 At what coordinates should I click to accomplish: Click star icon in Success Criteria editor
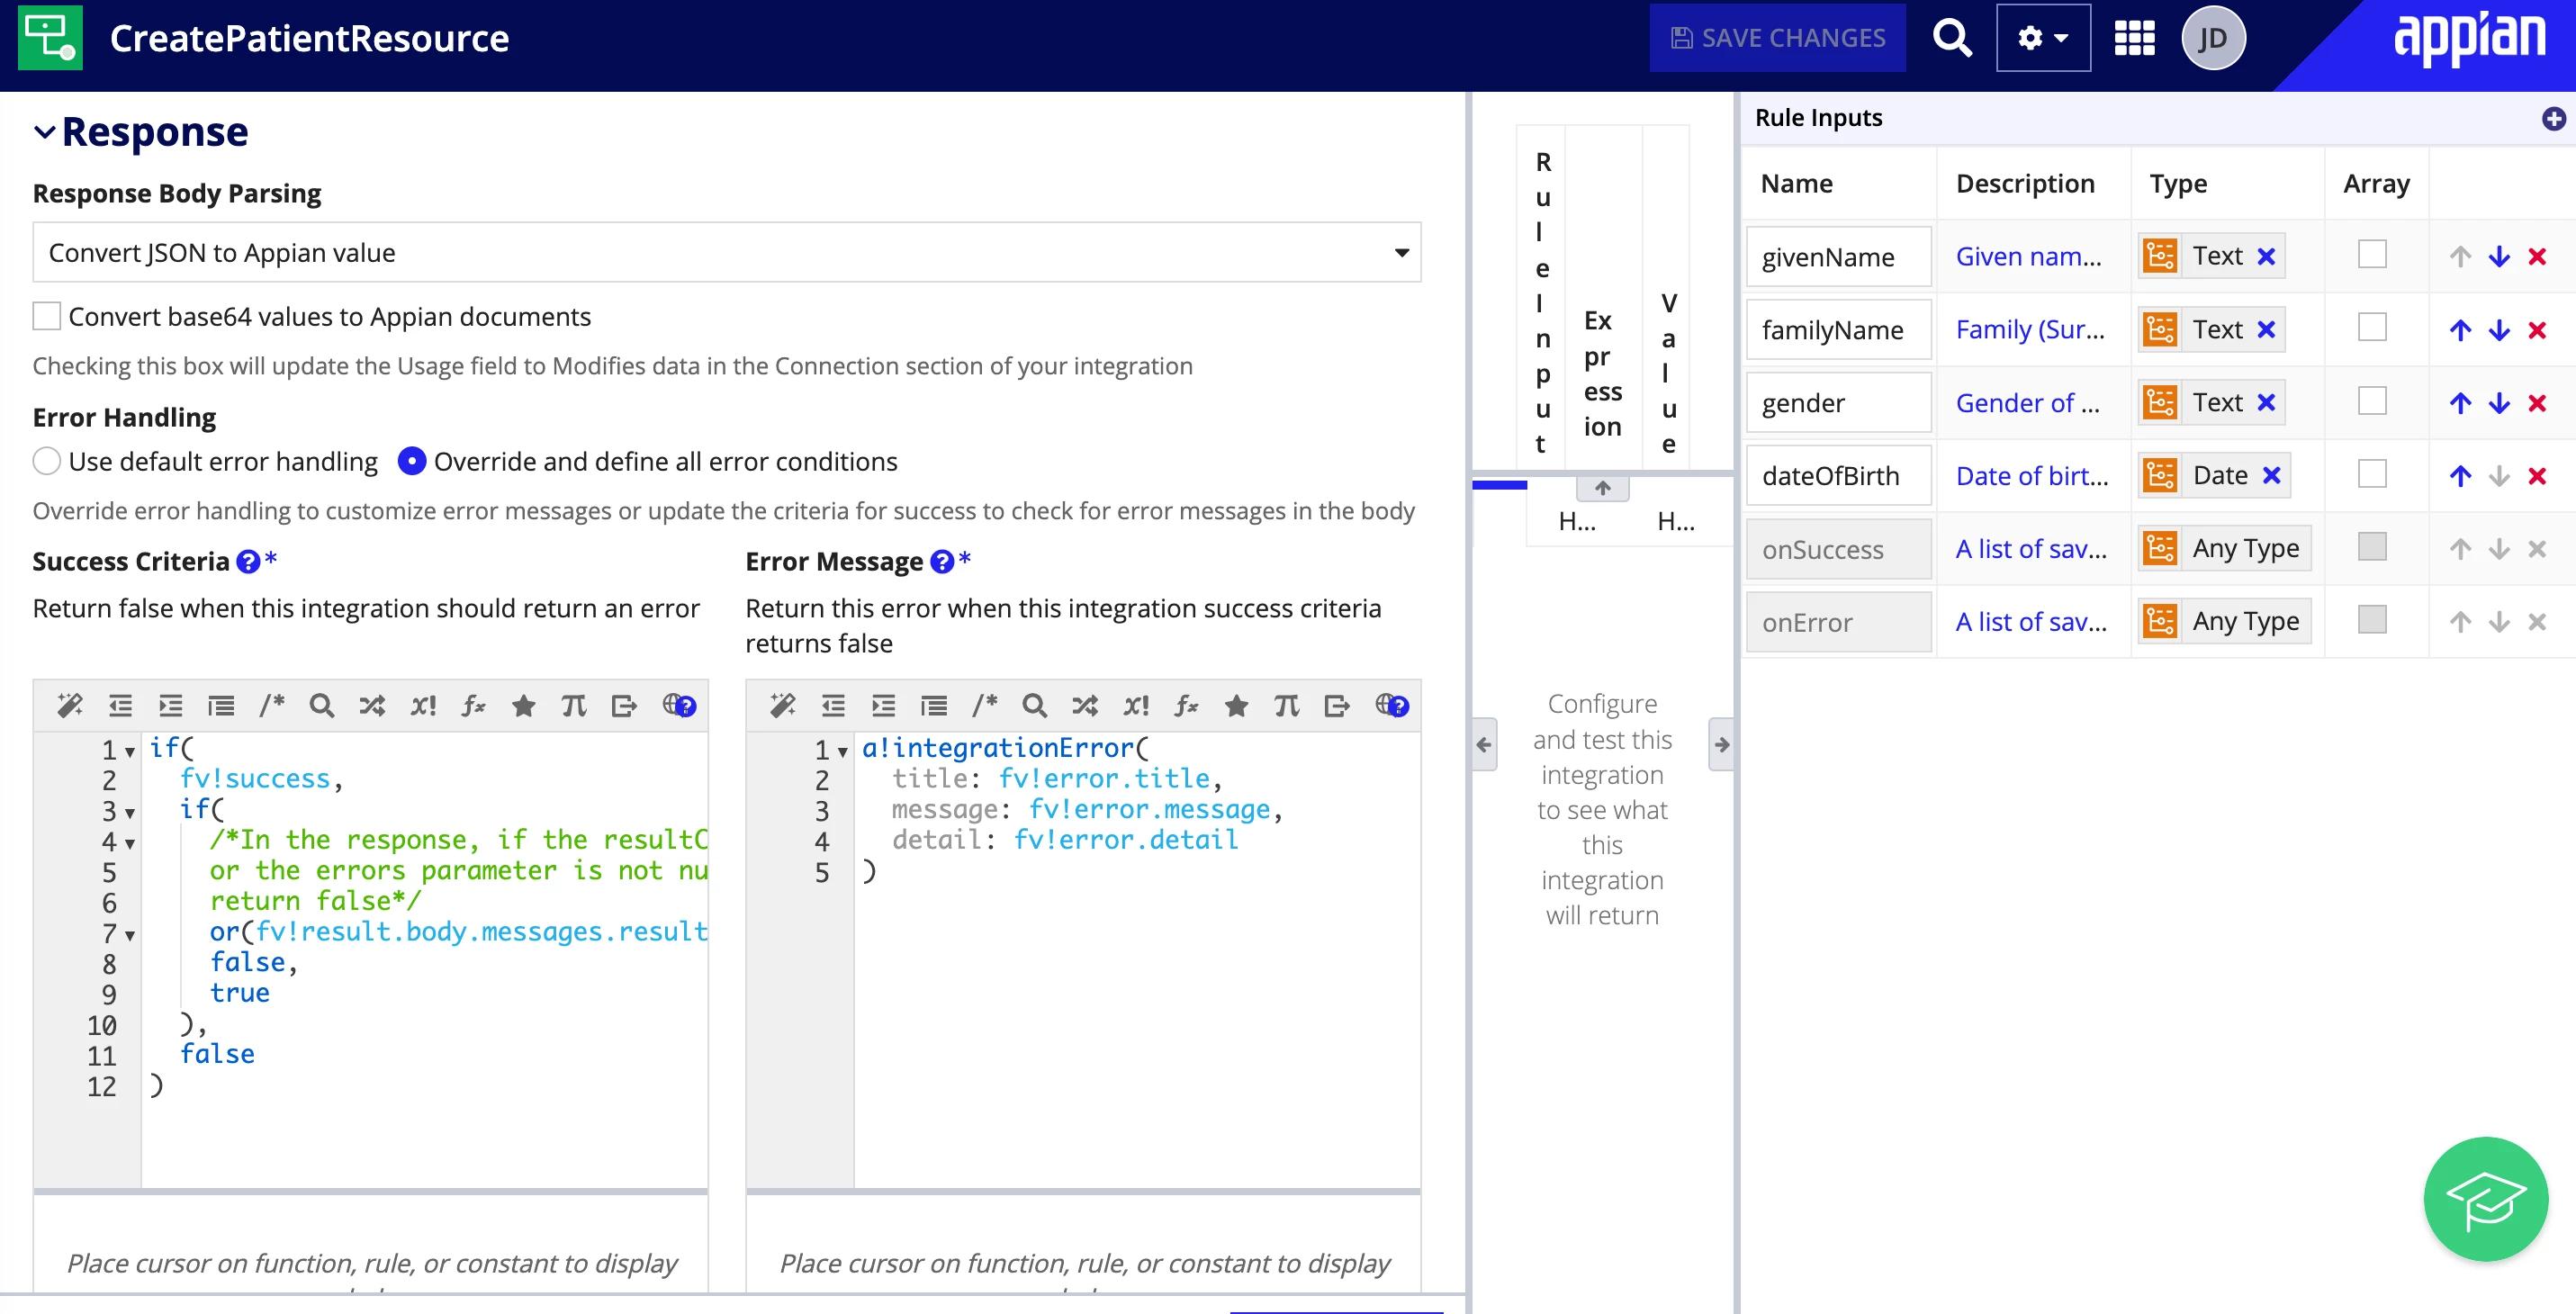point(523,706)
